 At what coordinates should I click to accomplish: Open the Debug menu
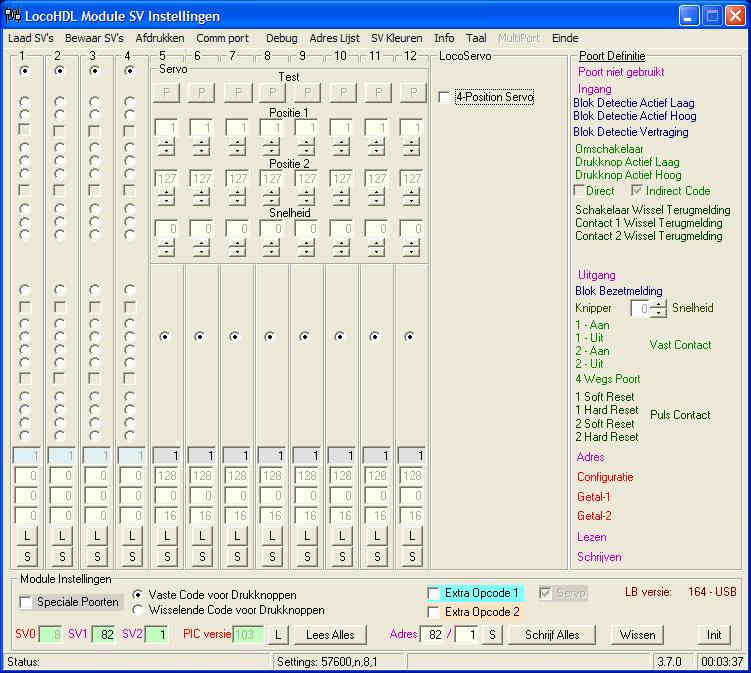pyautogui.click(x=282, y=38)
